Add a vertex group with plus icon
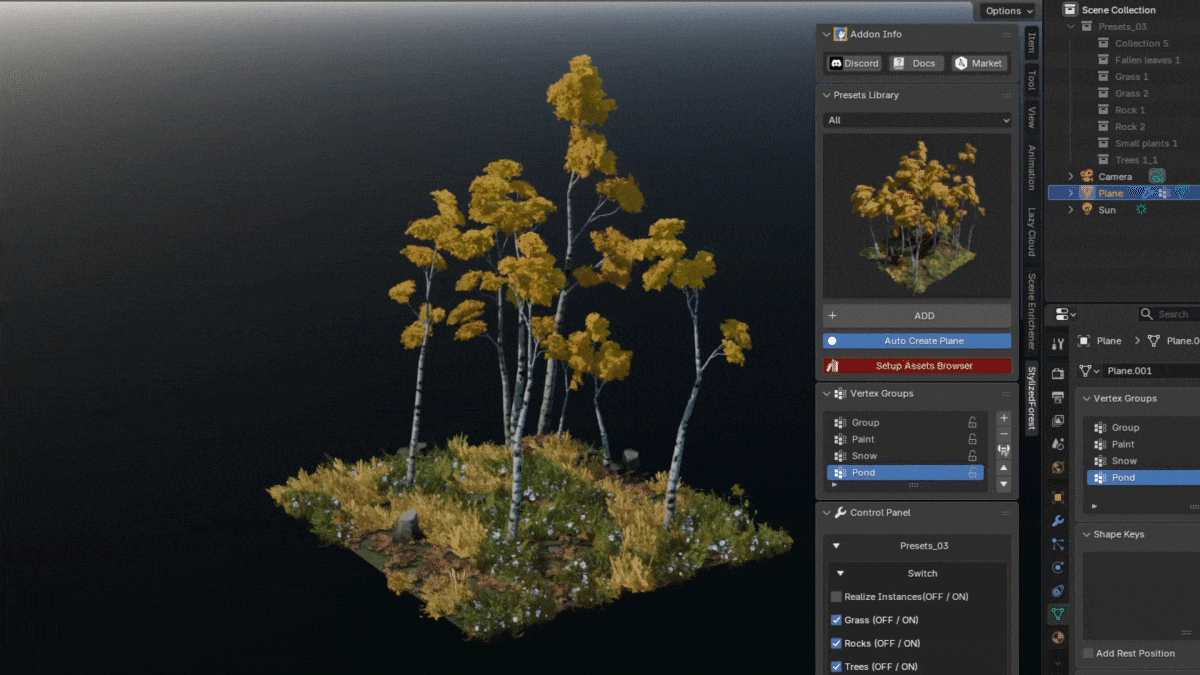 [x=1004, y=418]
